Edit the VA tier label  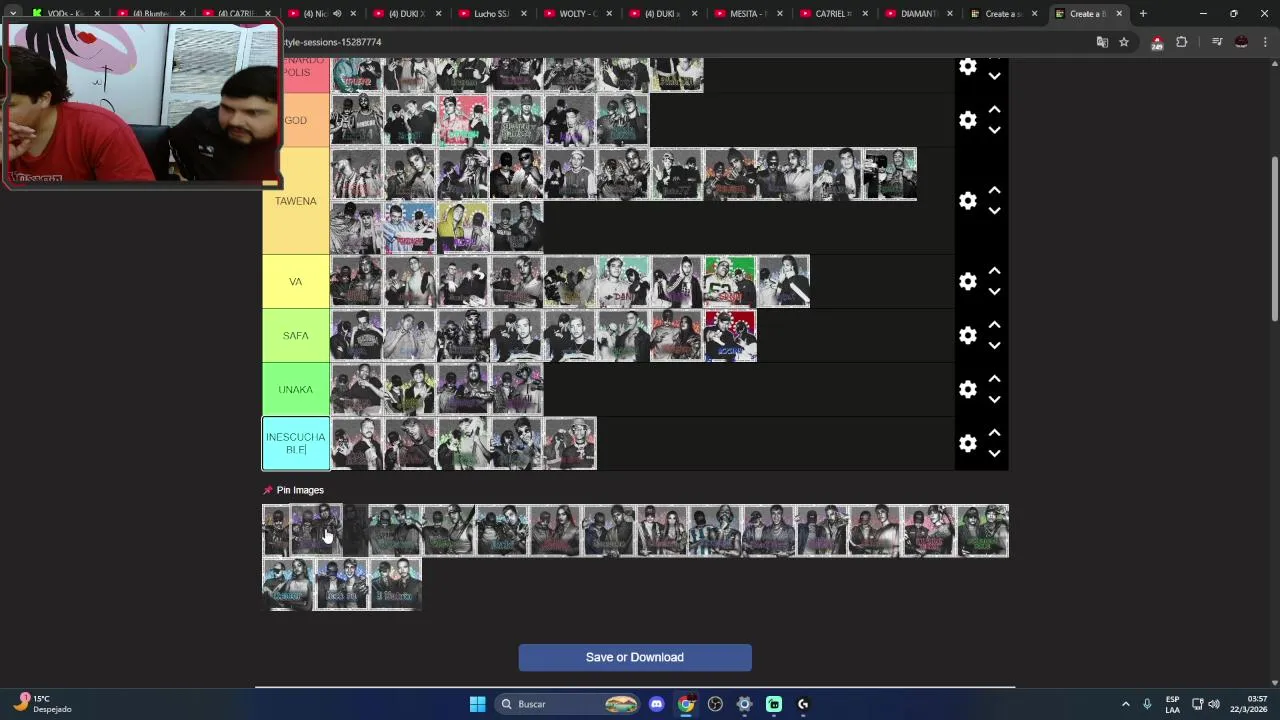296,282
